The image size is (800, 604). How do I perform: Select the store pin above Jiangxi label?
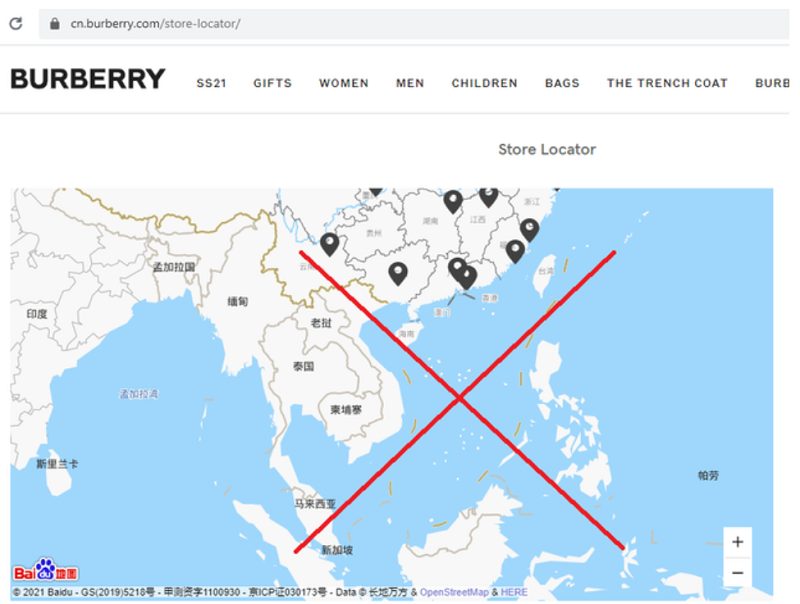coord(488,195)
